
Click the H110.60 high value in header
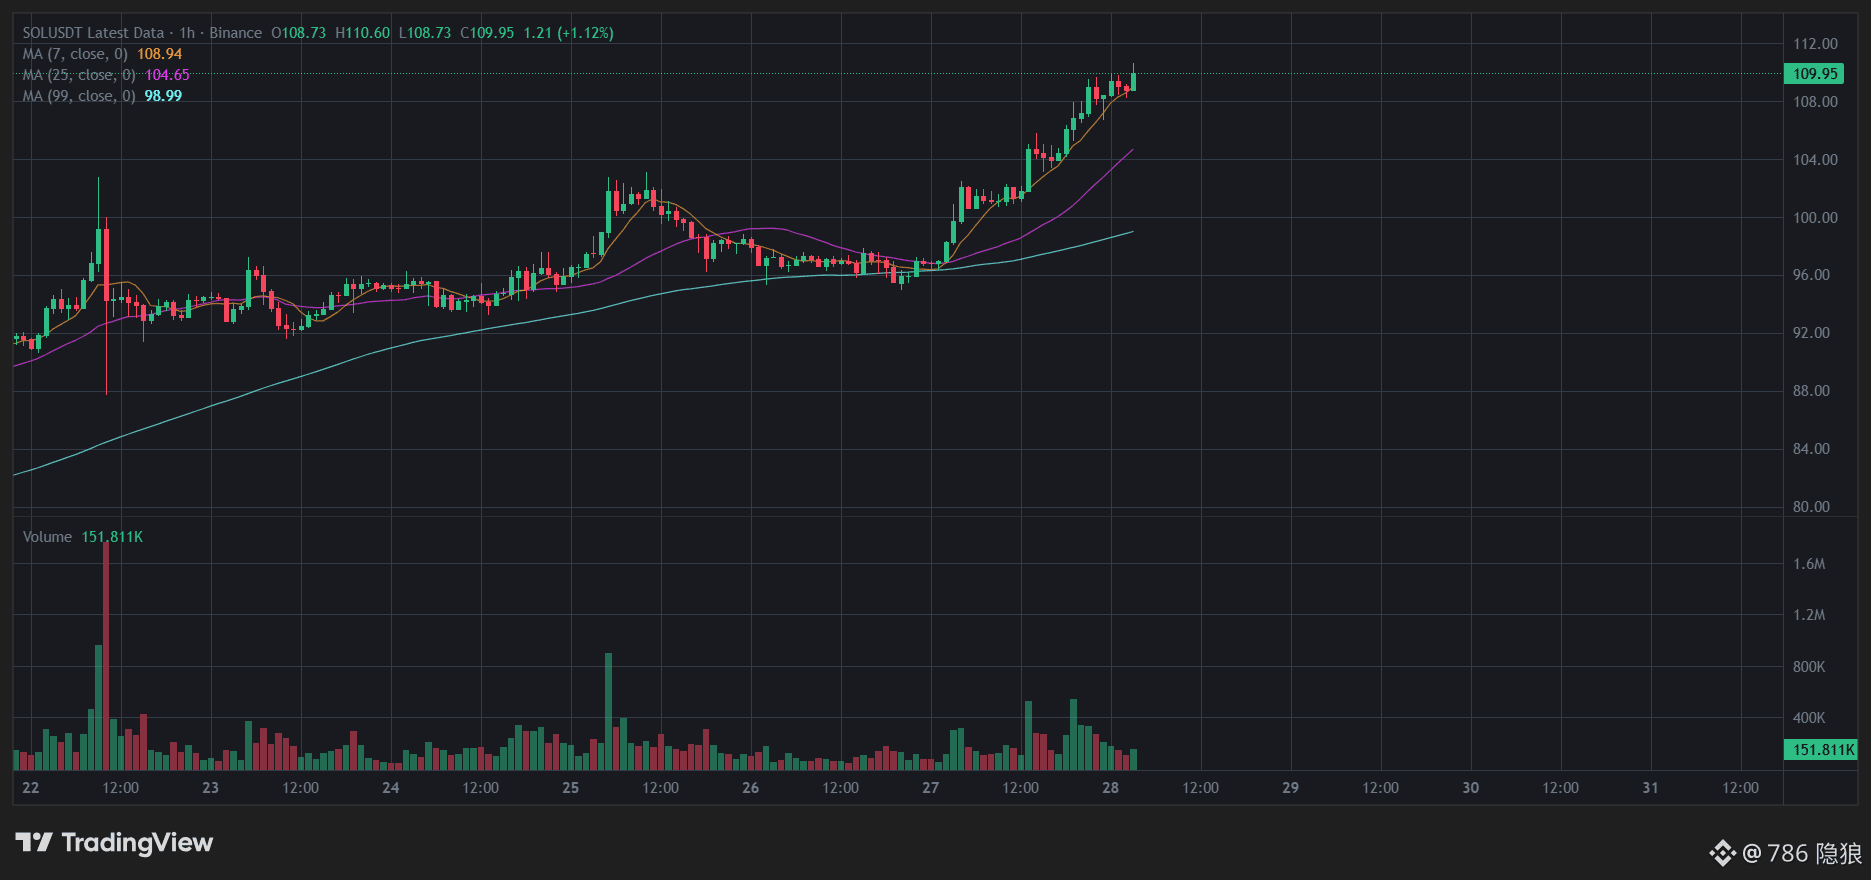pos(362,33)
